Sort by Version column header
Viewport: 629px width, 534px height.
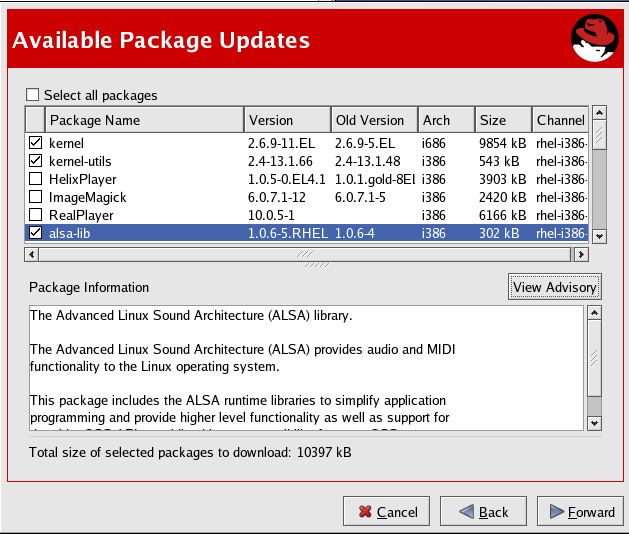coord(286,120)
